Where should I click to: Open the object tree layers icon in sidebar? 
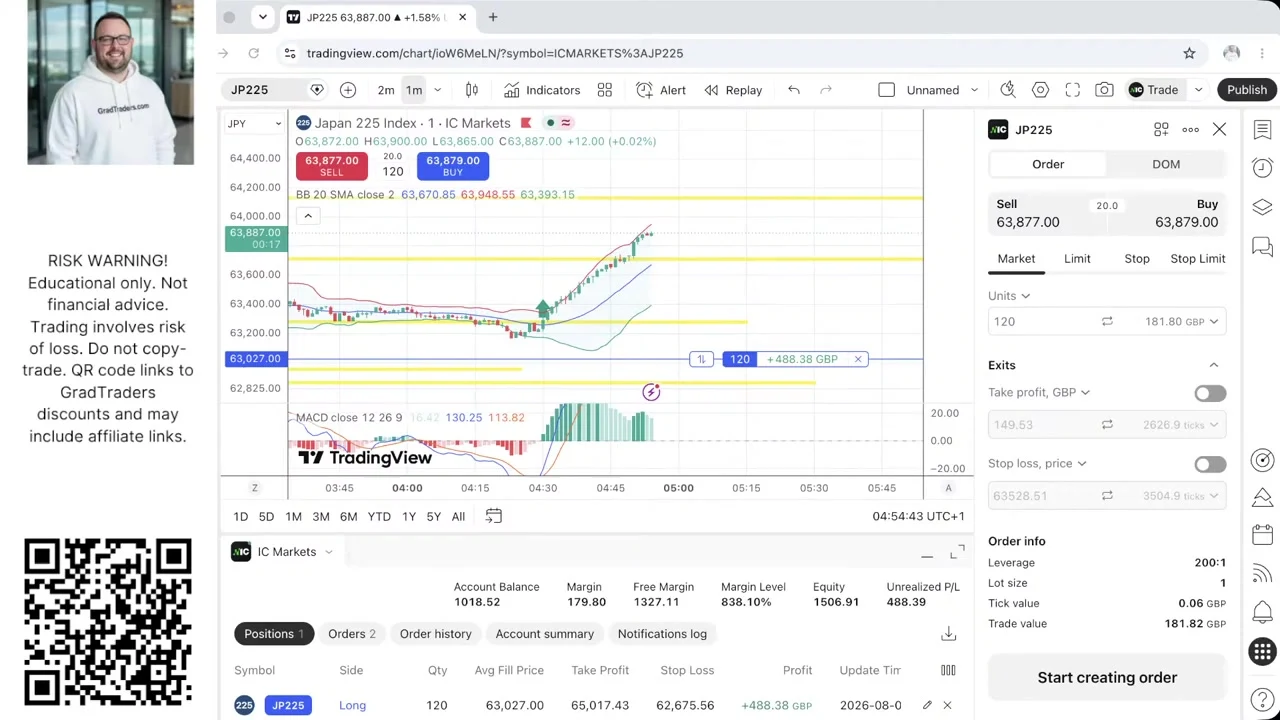(x=1262, y=207)
